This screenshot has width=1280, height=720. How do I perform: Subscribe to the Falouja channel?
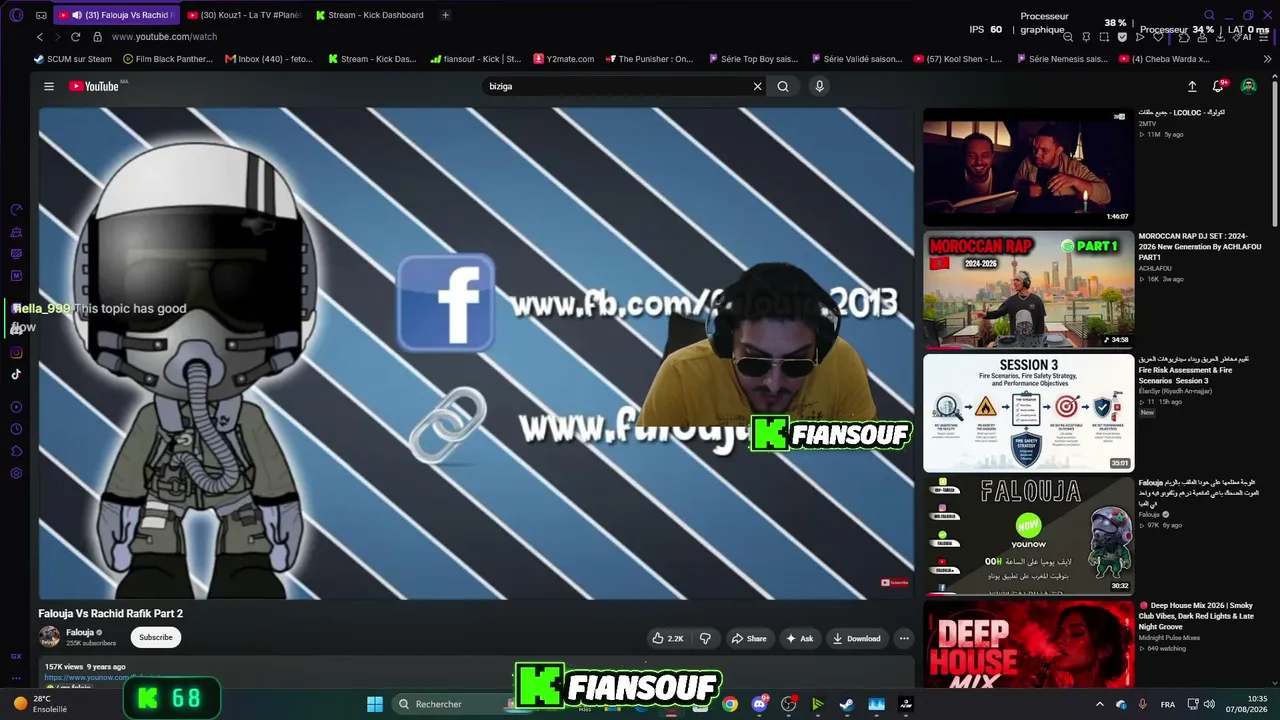point(155,637)
